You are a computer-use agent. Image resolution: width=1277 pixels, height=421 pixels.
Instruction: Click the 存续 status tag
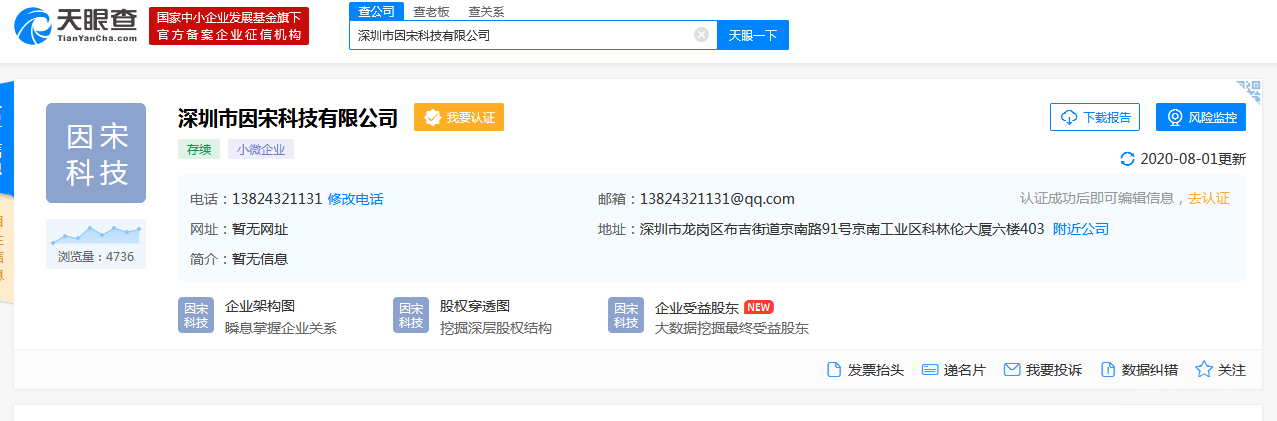pyautogui.click(x=198, y=149)
